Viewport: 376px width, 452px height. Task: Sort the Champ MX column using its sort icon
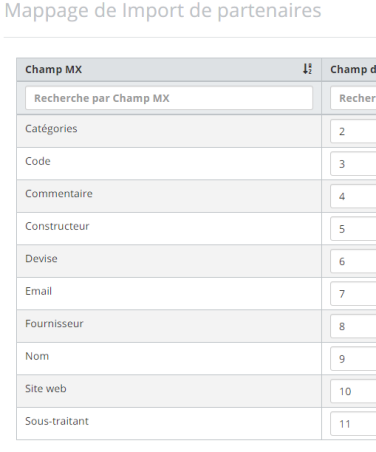click(x=307, y=69)
